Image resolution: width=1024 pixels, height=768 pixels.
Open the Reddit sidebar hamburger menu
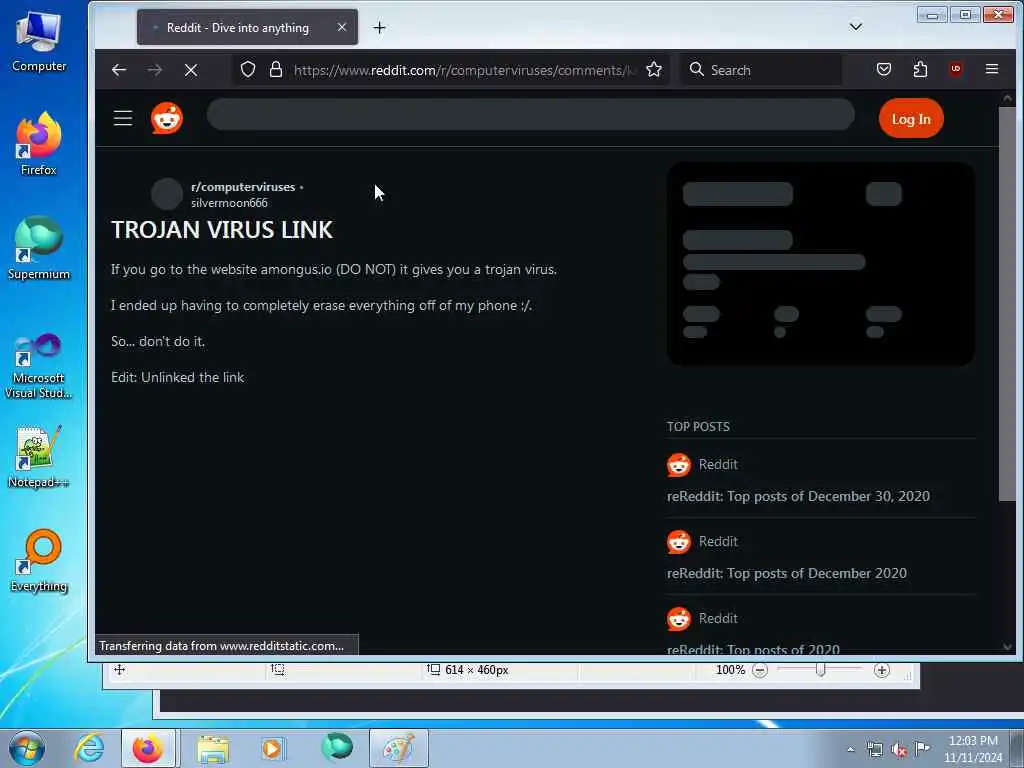point(123,118)
